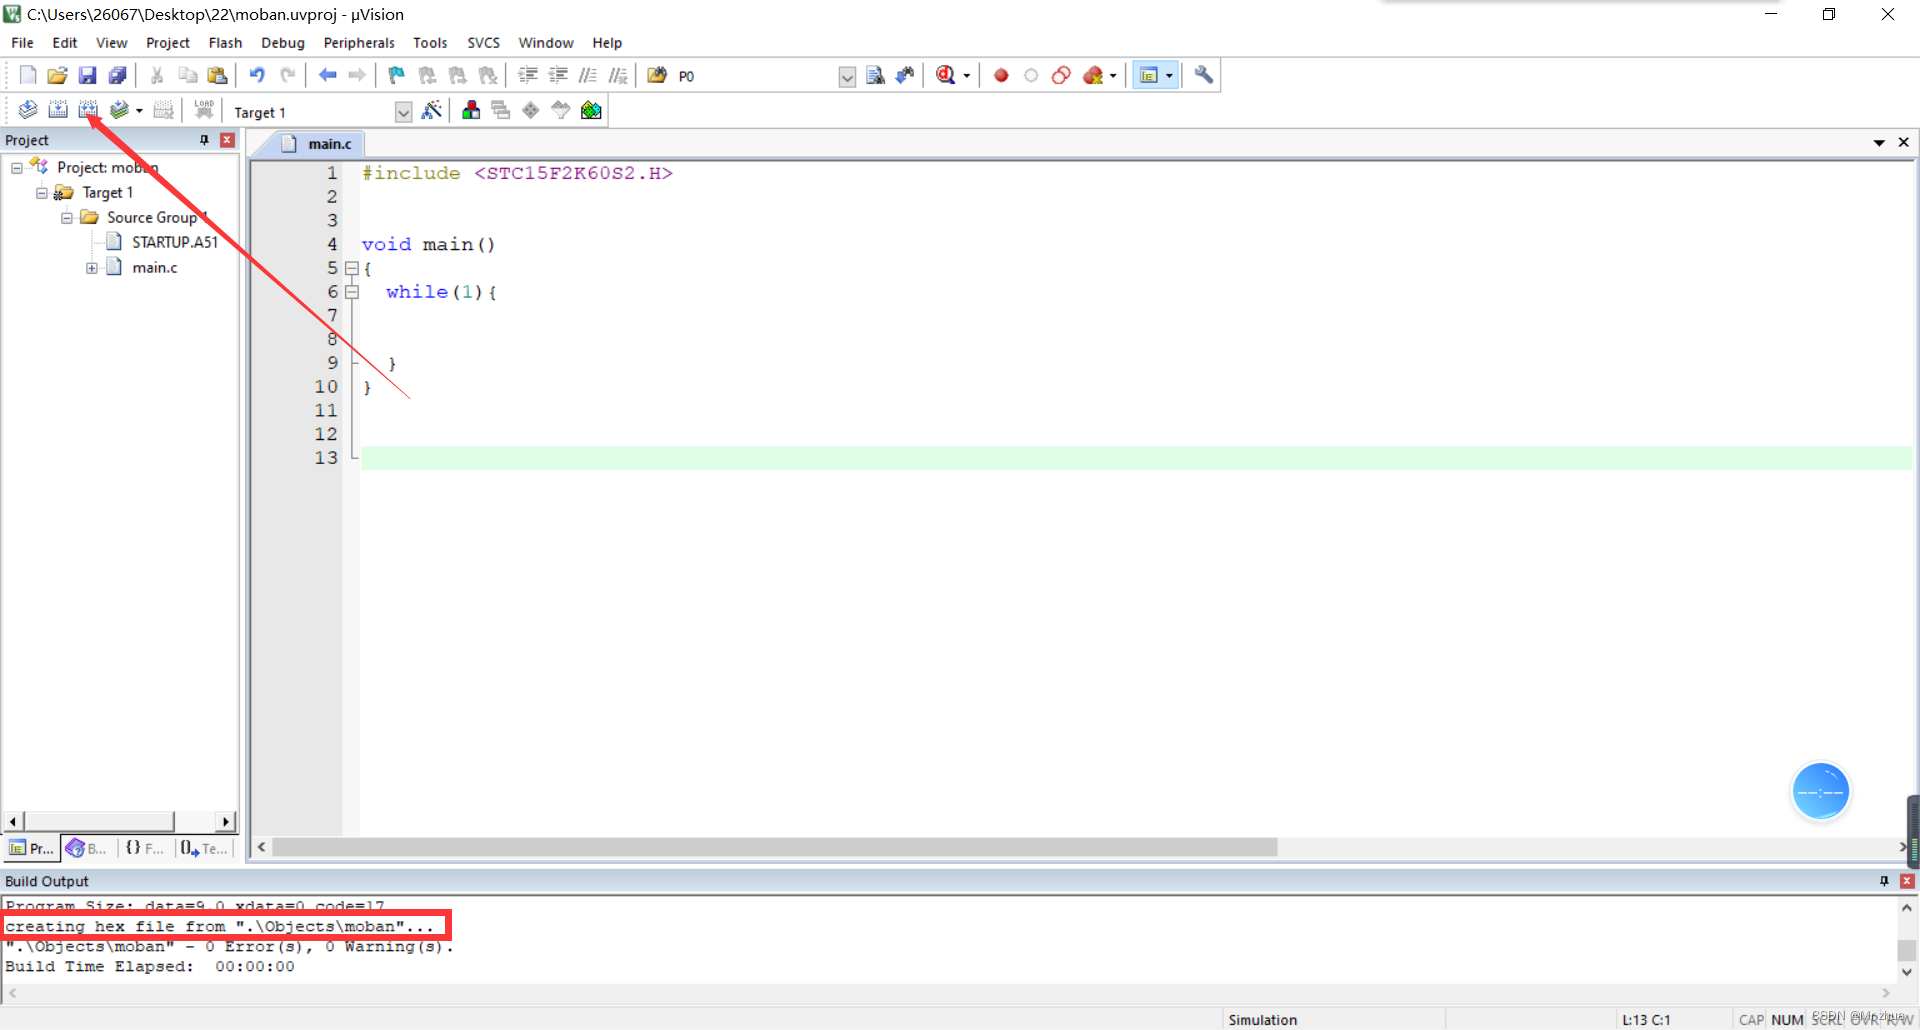Click the Batch Build icon

[x=119, y=110]
